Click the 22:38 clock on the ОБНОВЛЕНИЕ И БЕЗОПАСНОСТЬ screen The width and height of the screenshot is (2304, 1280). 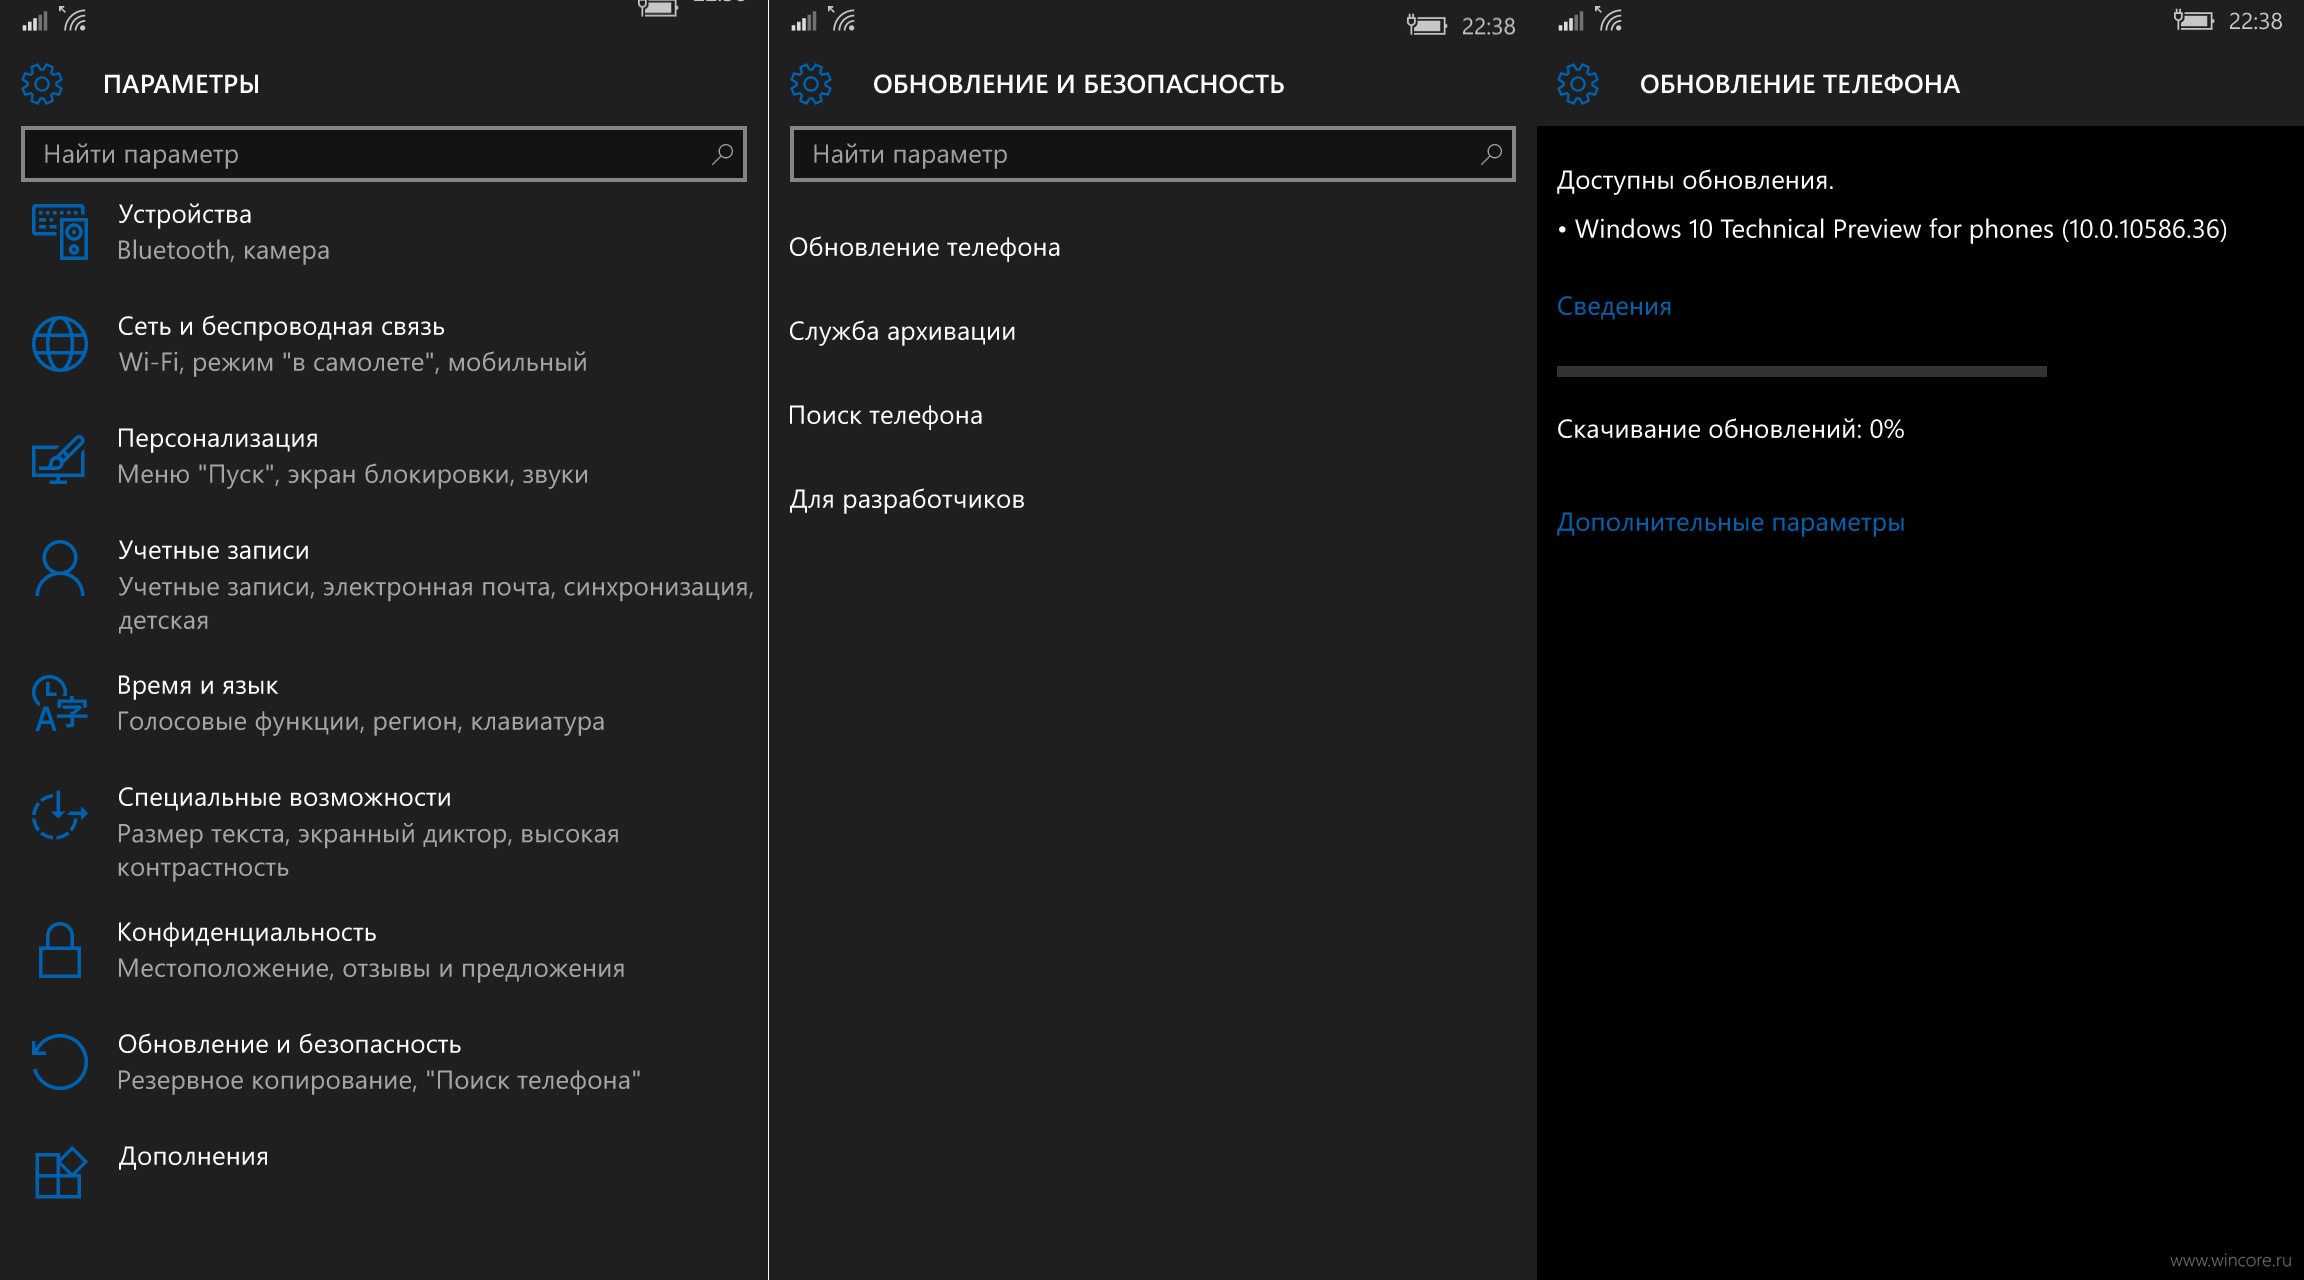tap(1488, 26)
